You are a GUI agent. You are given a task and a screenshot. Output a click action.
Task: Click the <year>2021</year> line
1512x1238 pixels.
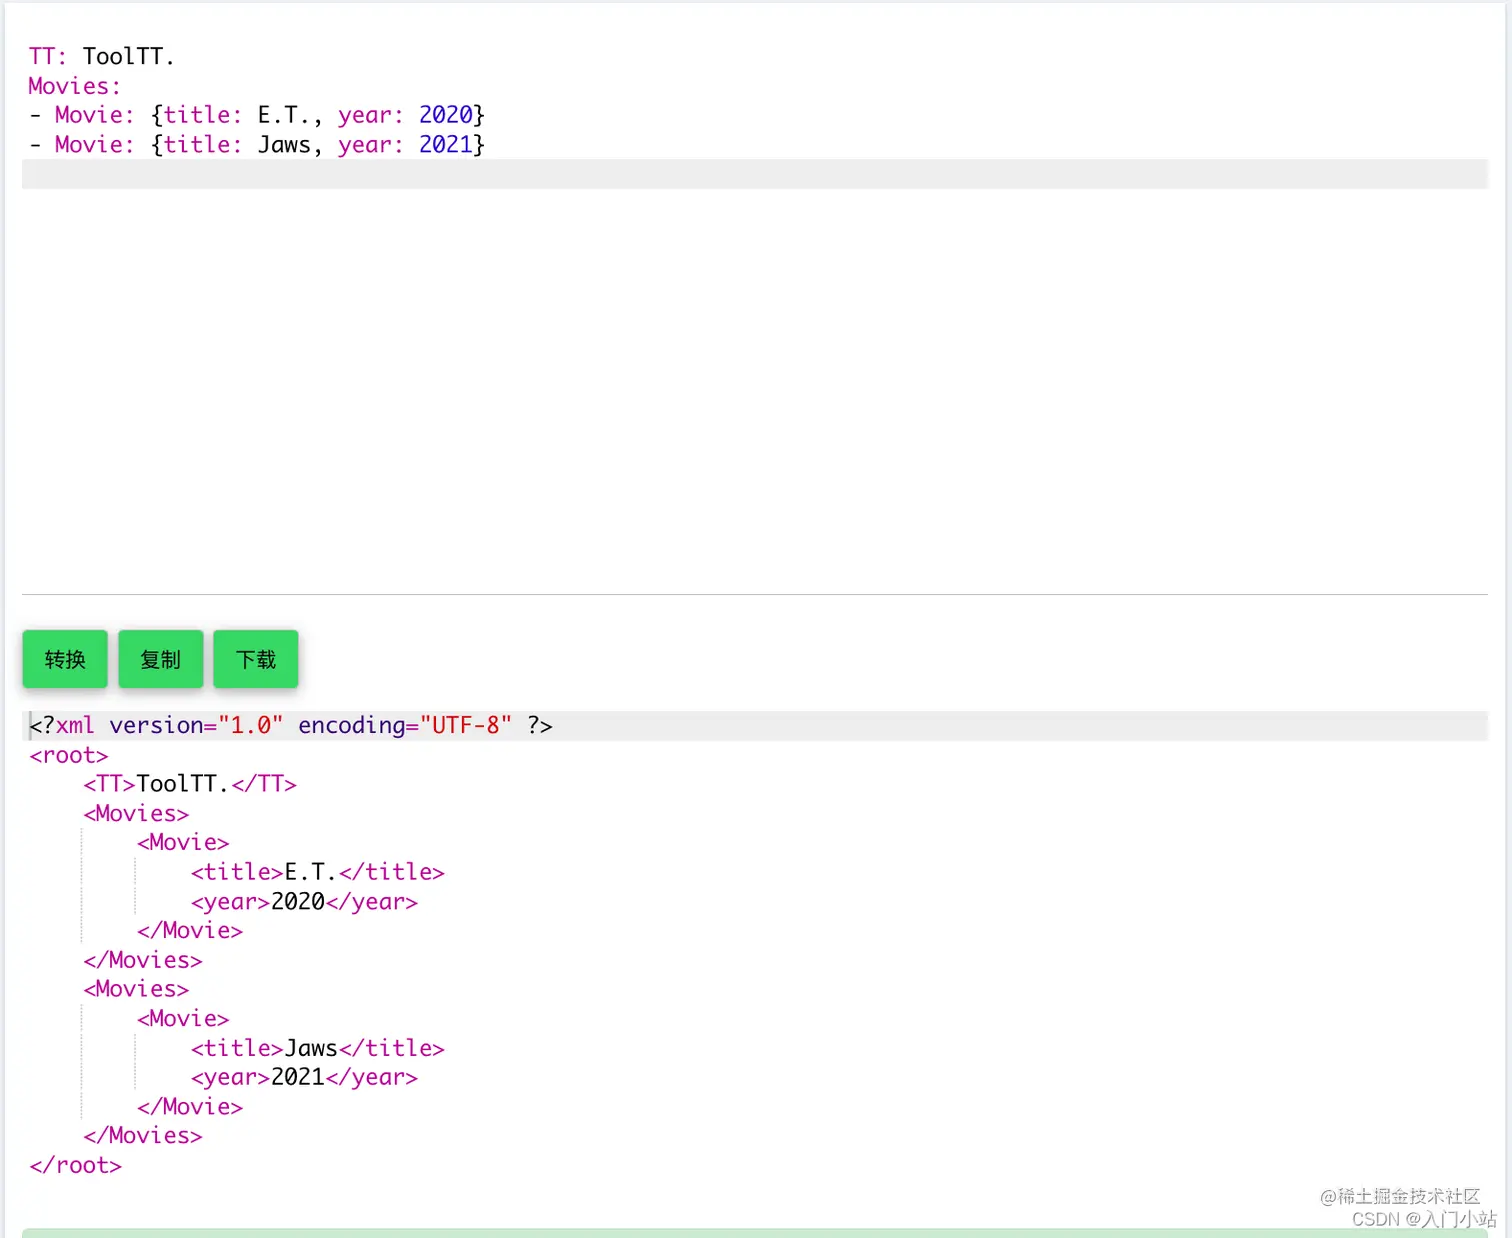[304, 1077]
